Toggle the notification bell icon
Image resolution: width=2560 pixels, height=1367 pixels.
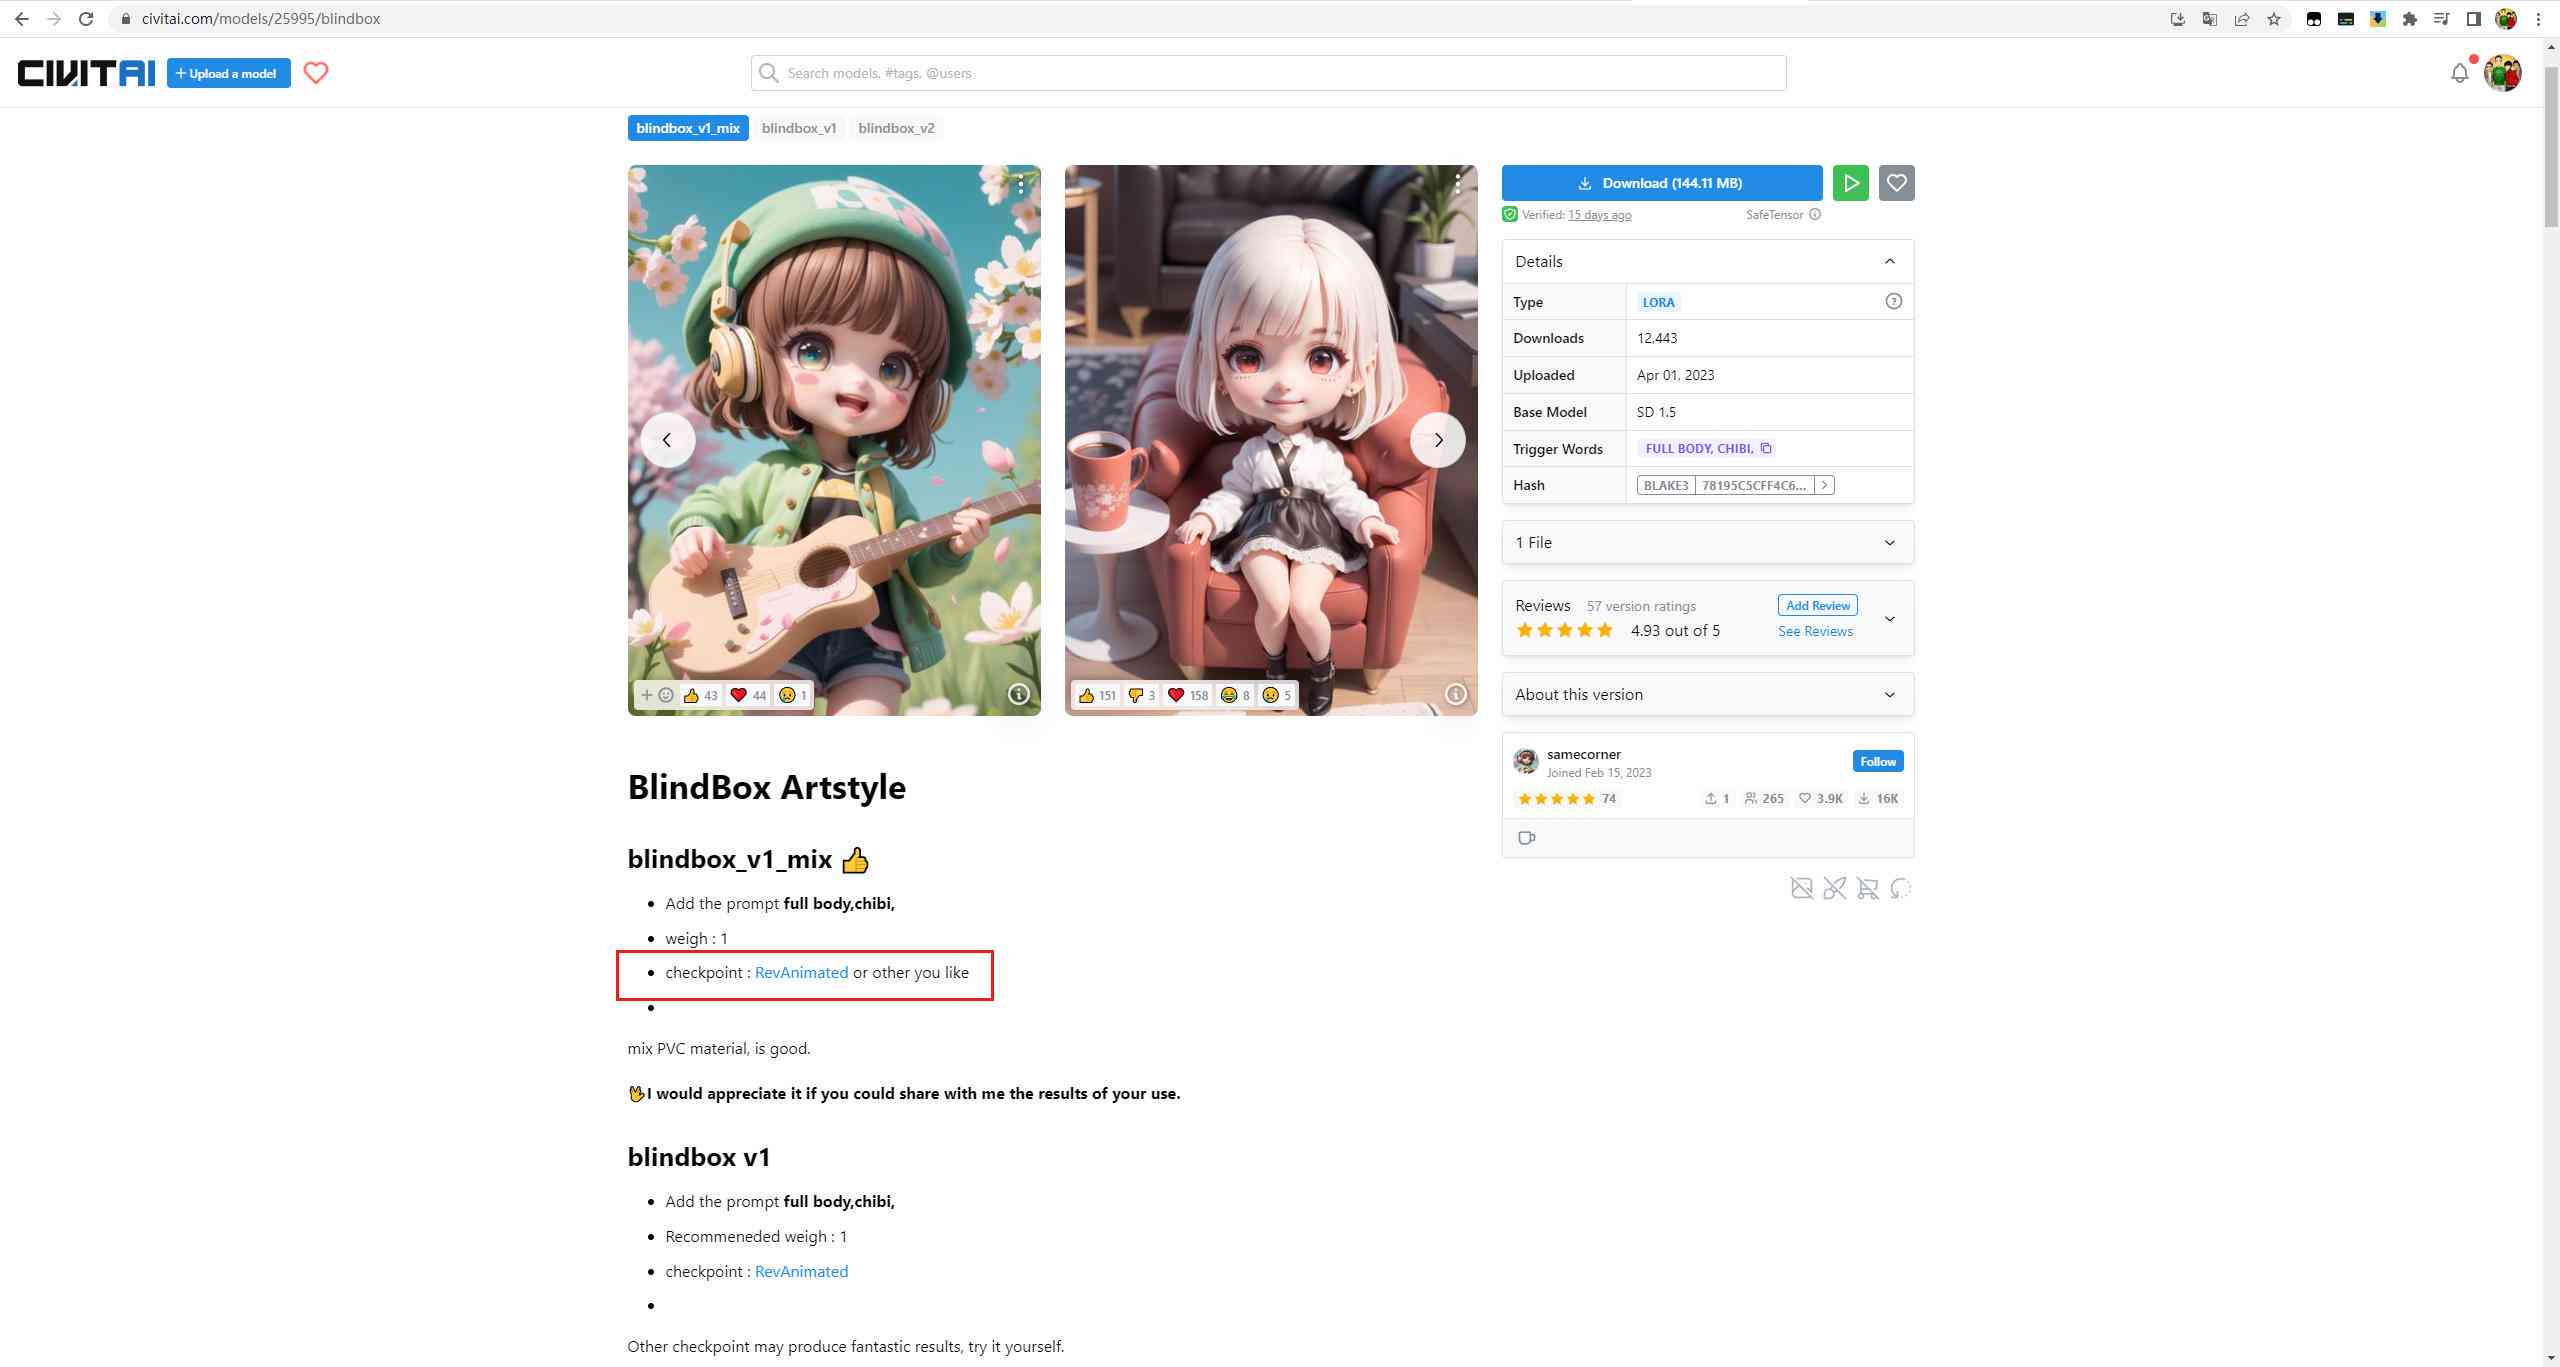(x=2458, y=73)
